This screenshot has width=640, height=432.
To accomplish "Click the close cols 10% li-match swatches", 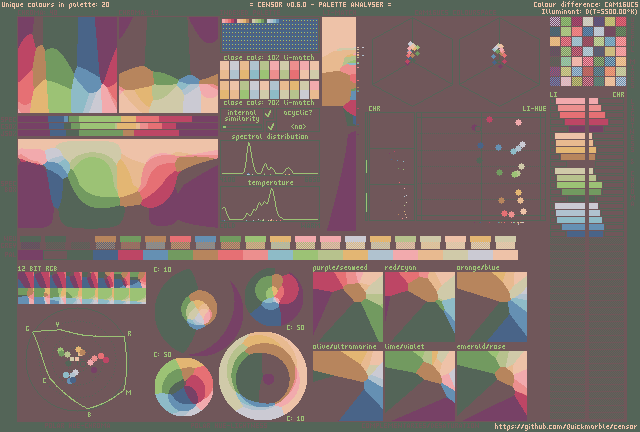I will tap(270, 72).
